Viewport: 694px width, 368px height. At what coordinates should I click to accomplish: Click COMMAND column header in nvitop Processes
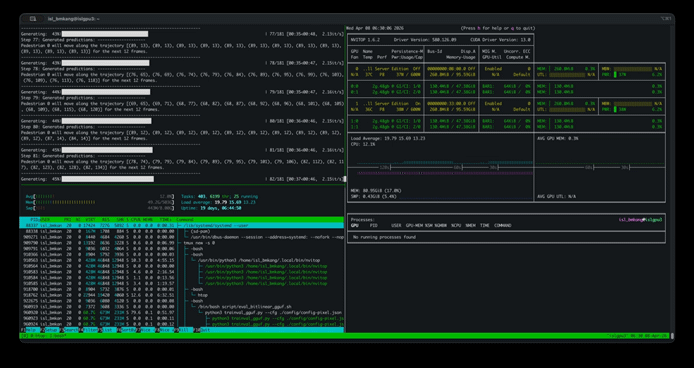point(503,225)
